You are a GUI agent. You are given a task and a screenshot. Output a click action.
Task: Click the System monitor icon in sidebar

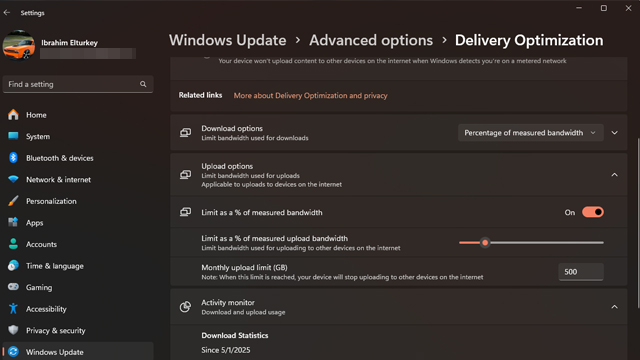click(13, 136)
